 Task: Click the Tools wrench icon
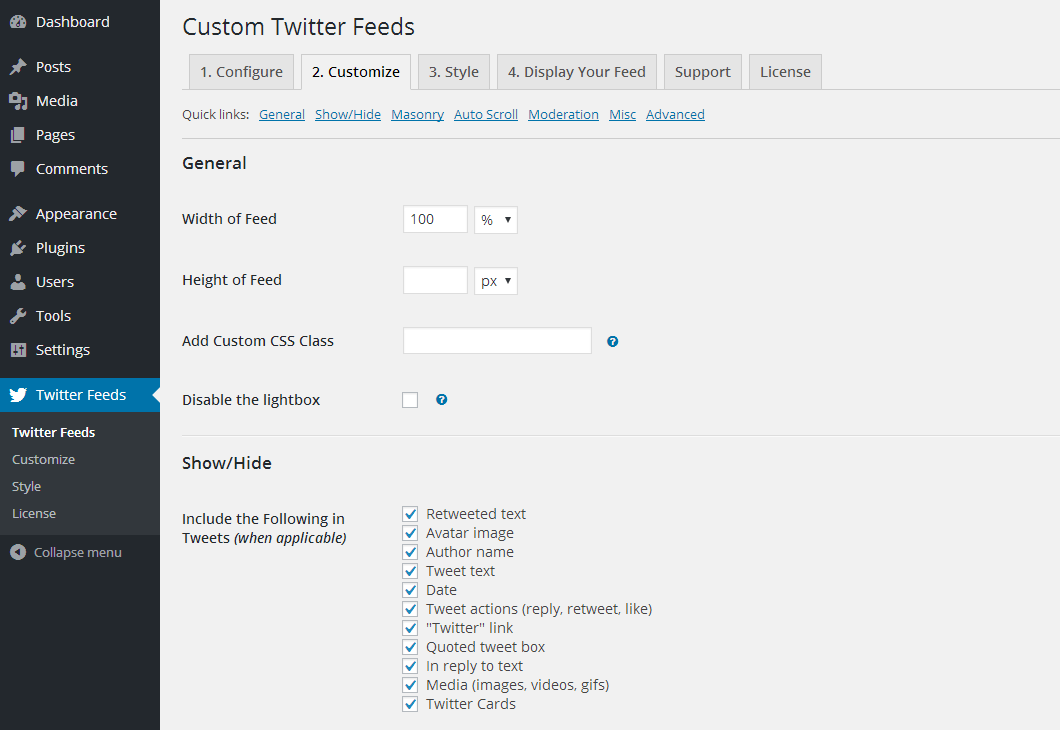click(18, 316)
